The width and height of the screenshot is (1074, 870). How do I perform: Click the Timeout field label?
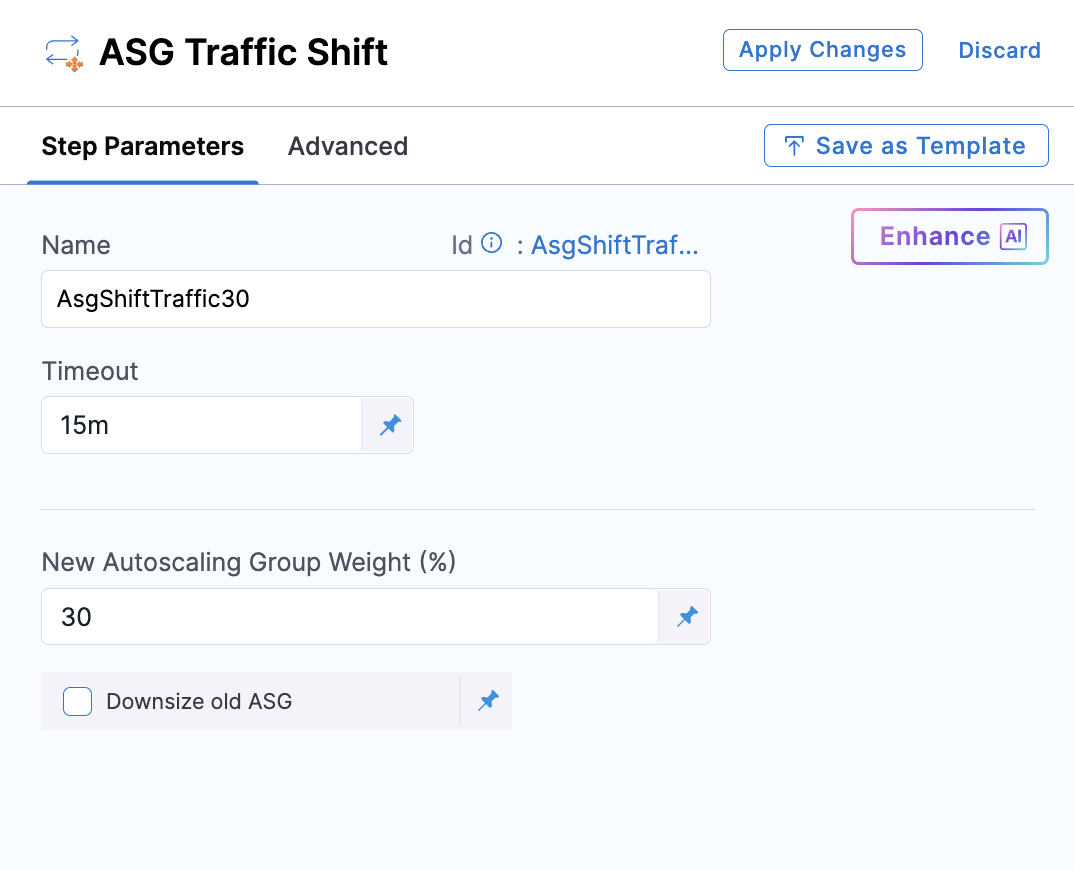[90, 371]
